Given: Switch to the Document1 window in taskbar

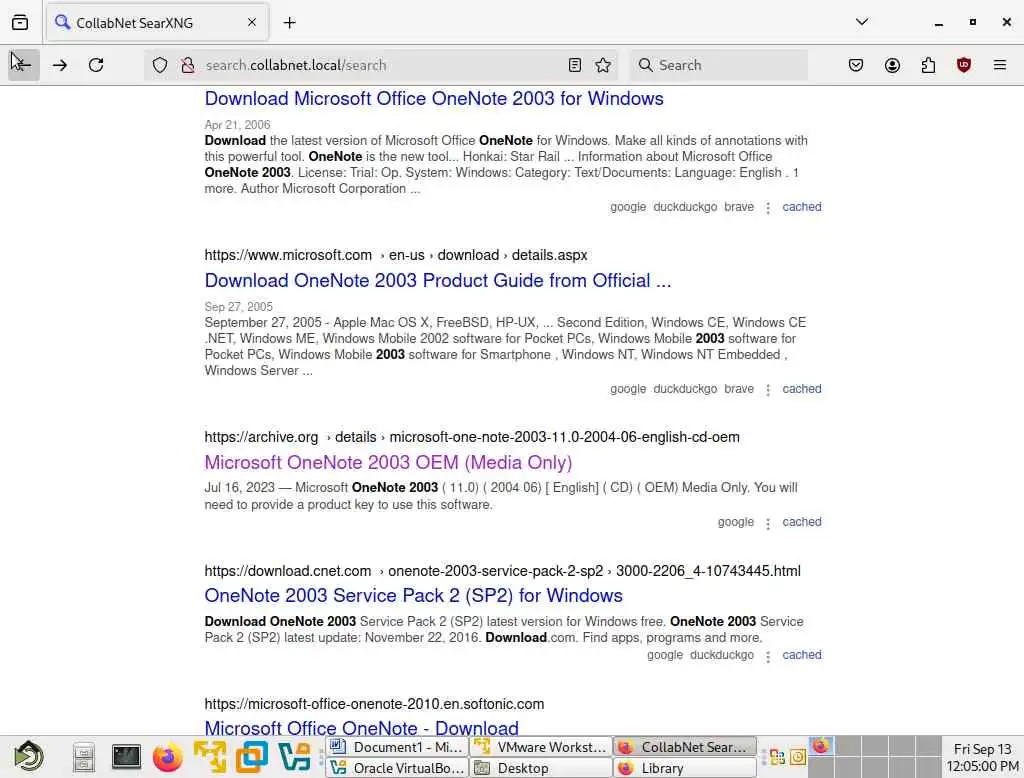Looking at the screenshot, I should pyautogui.click(x=397, y=747).
